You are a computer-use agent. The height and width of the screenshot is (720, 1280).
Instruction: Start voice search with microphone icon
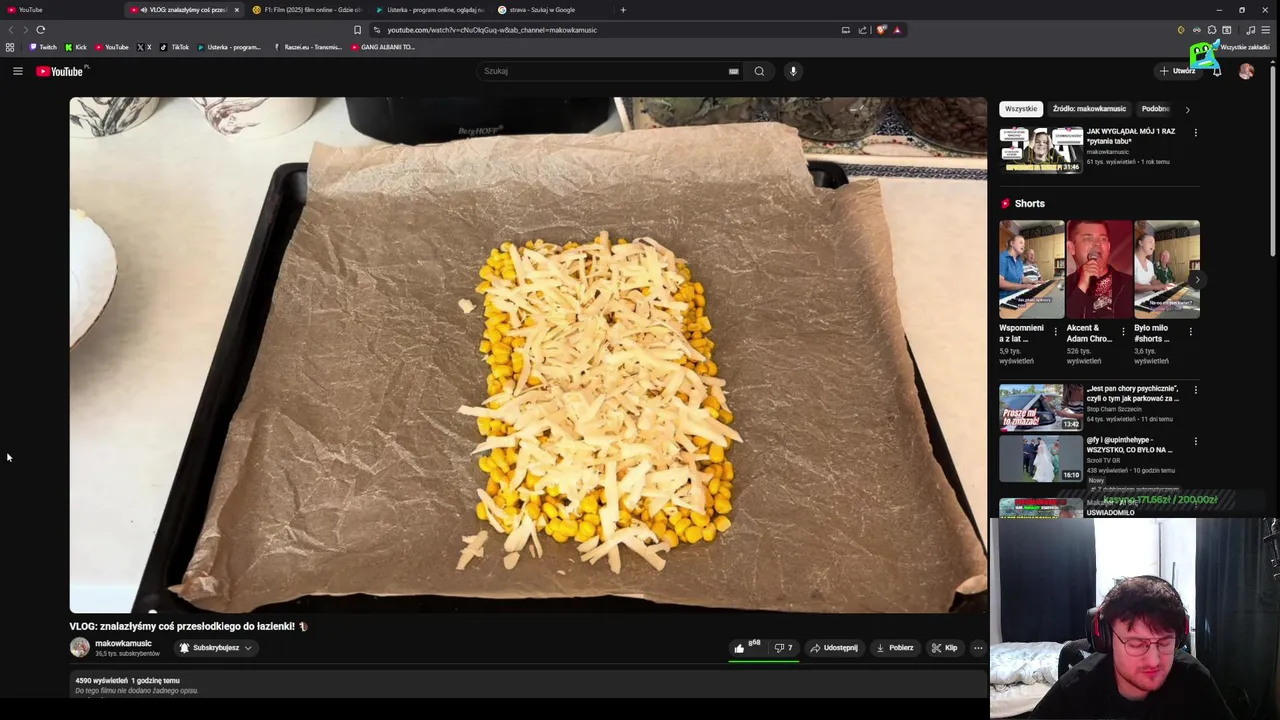coord(793,71)
